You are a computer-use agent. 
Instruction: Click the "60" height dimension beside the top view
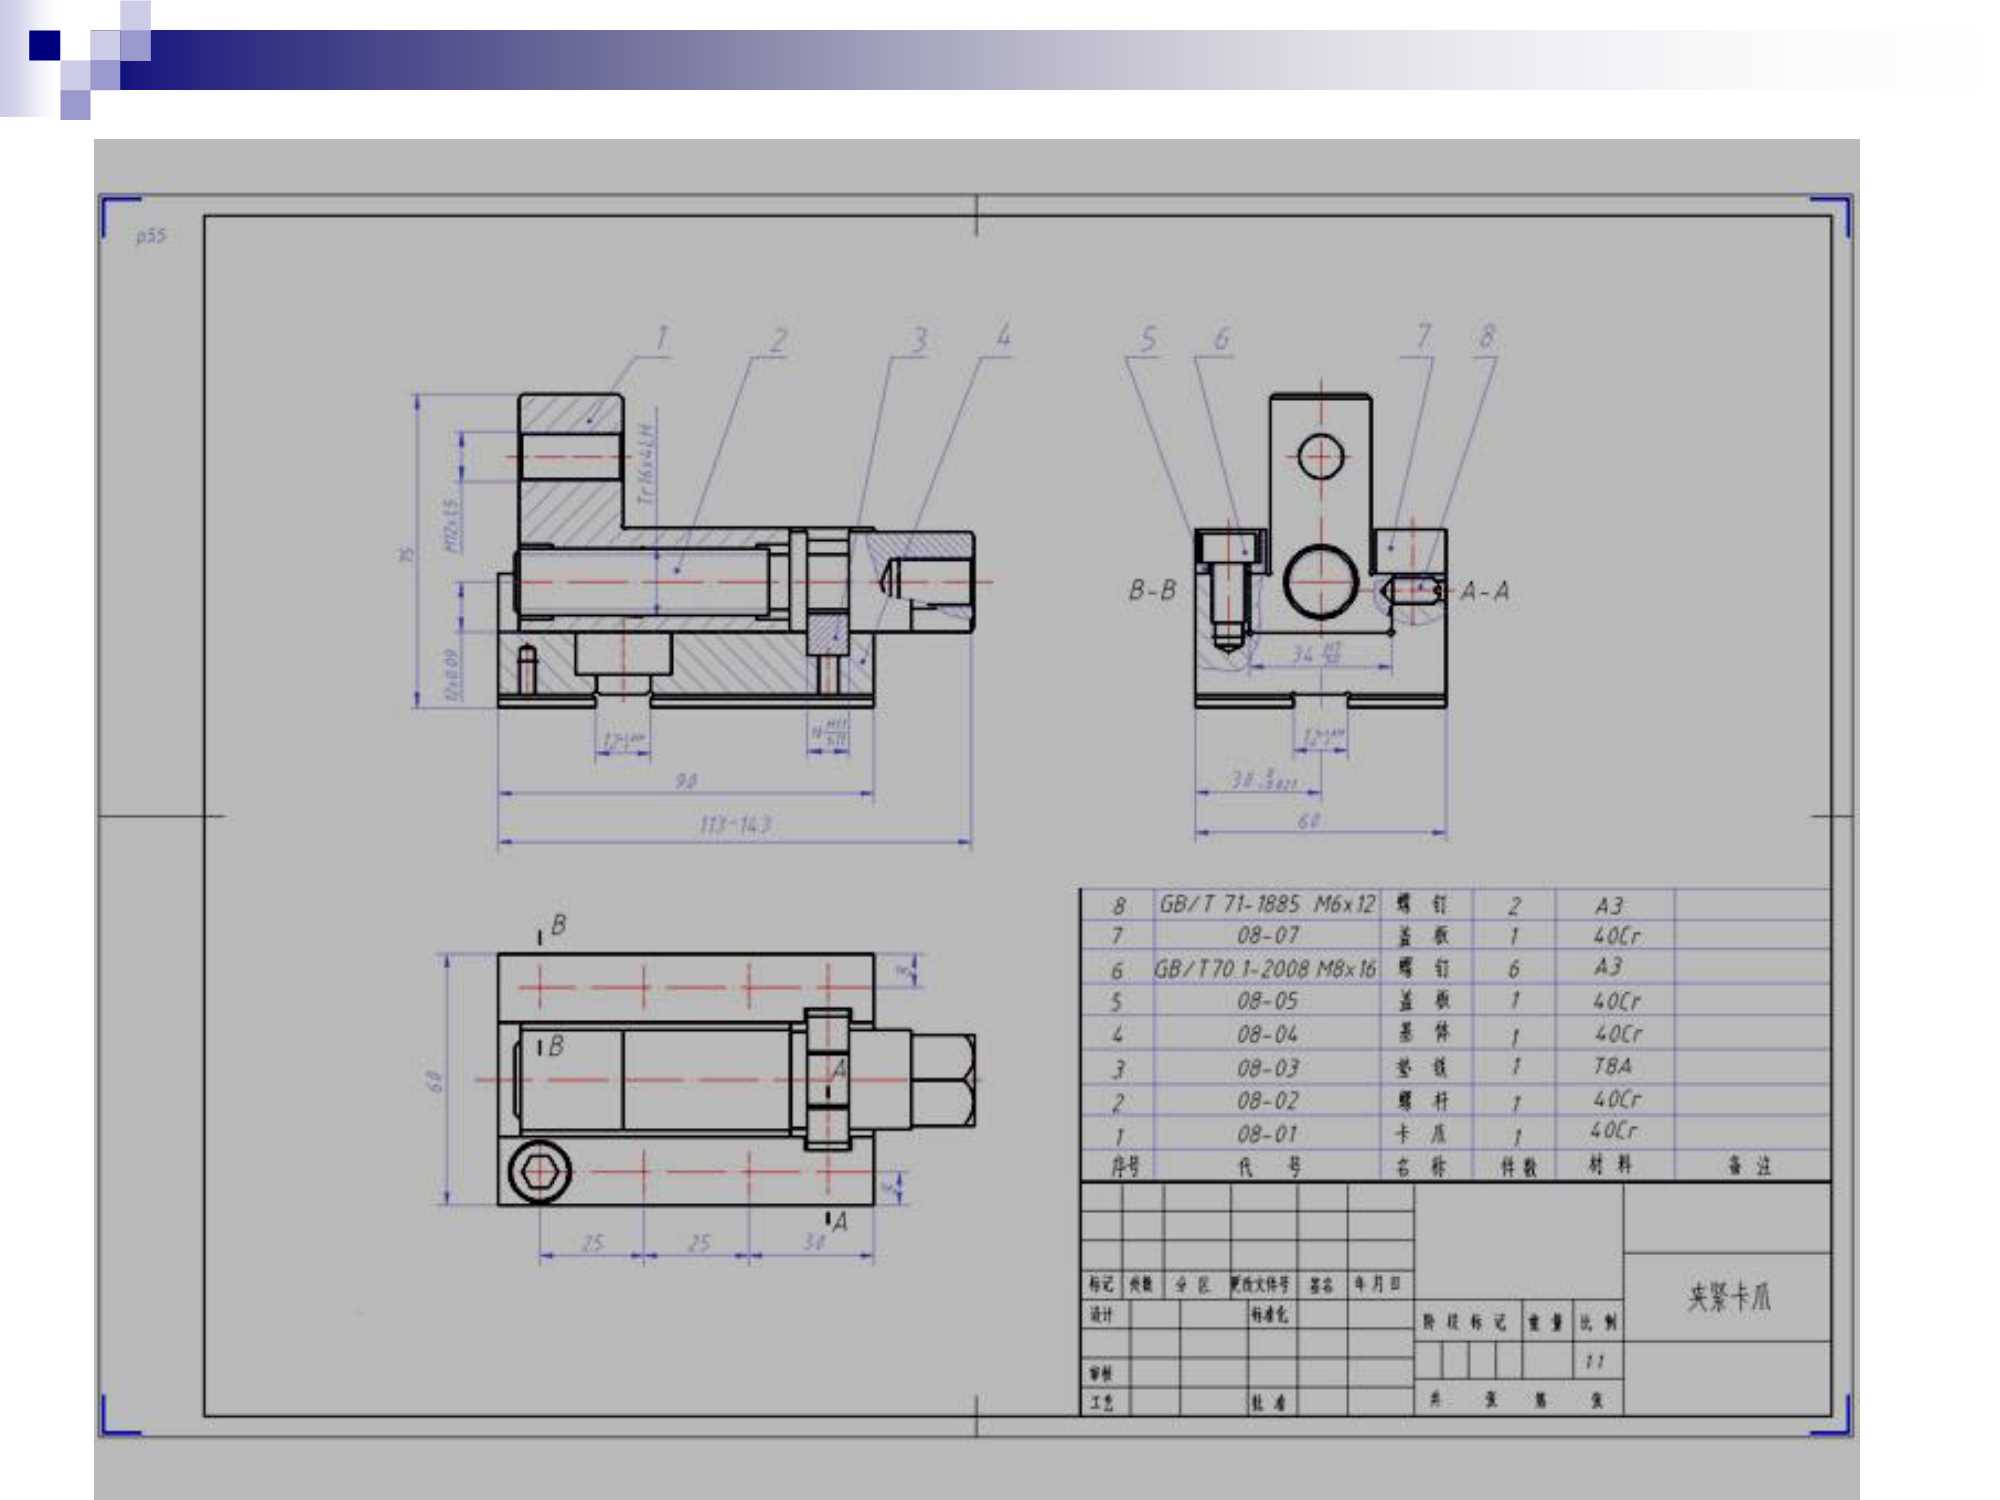(x=434, y=1081)
